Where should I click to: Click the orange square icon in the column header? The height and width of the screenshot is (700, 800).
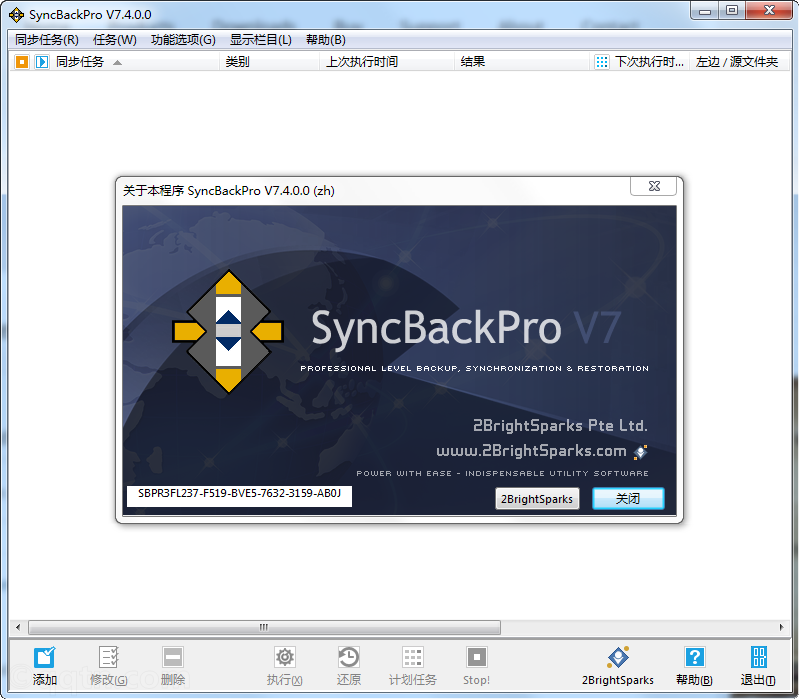click(x=21, y=62)
